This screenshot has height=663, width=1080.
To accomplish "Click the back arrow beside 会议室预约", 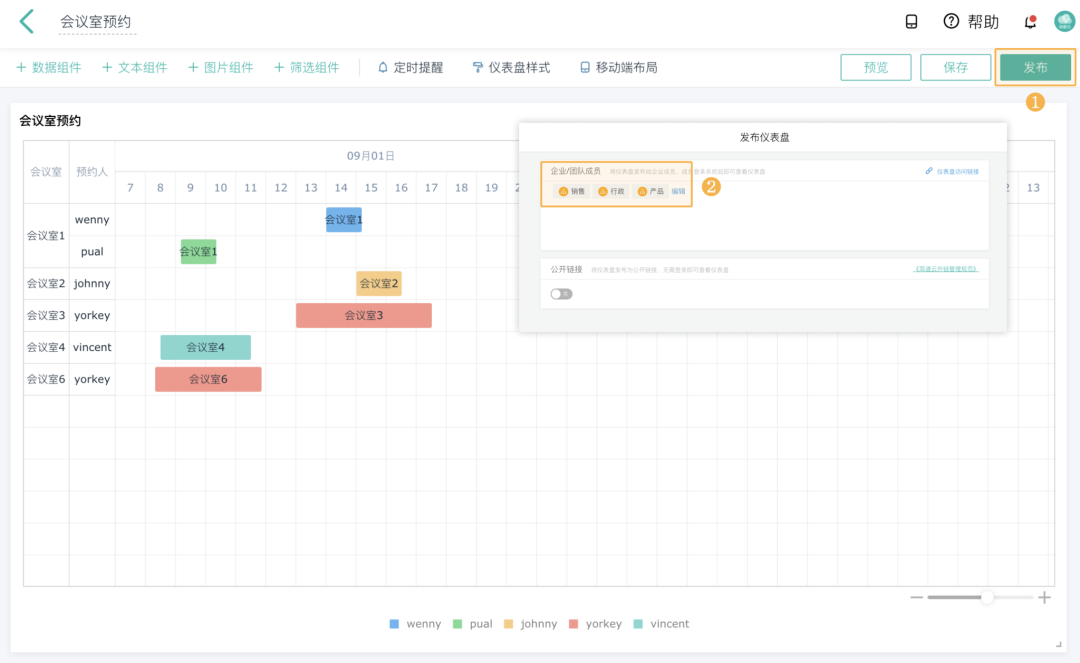I will [x=26, y=21].
